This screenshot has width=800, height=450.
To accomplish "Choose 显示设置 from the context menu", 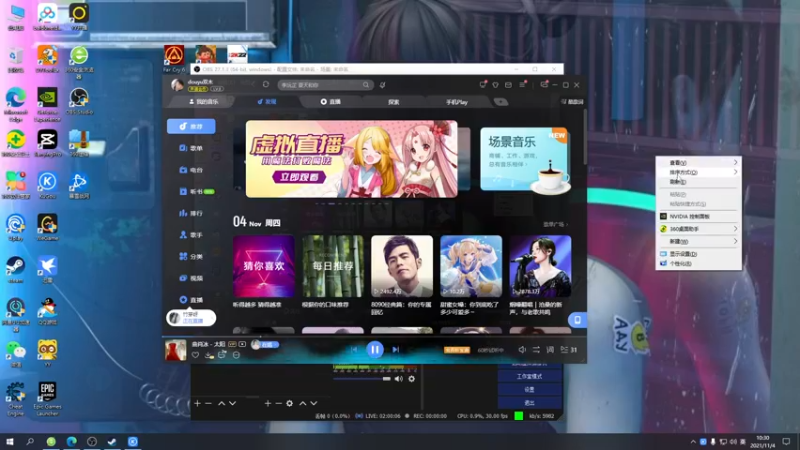I will pyautogui.click(x=698, y=254).
